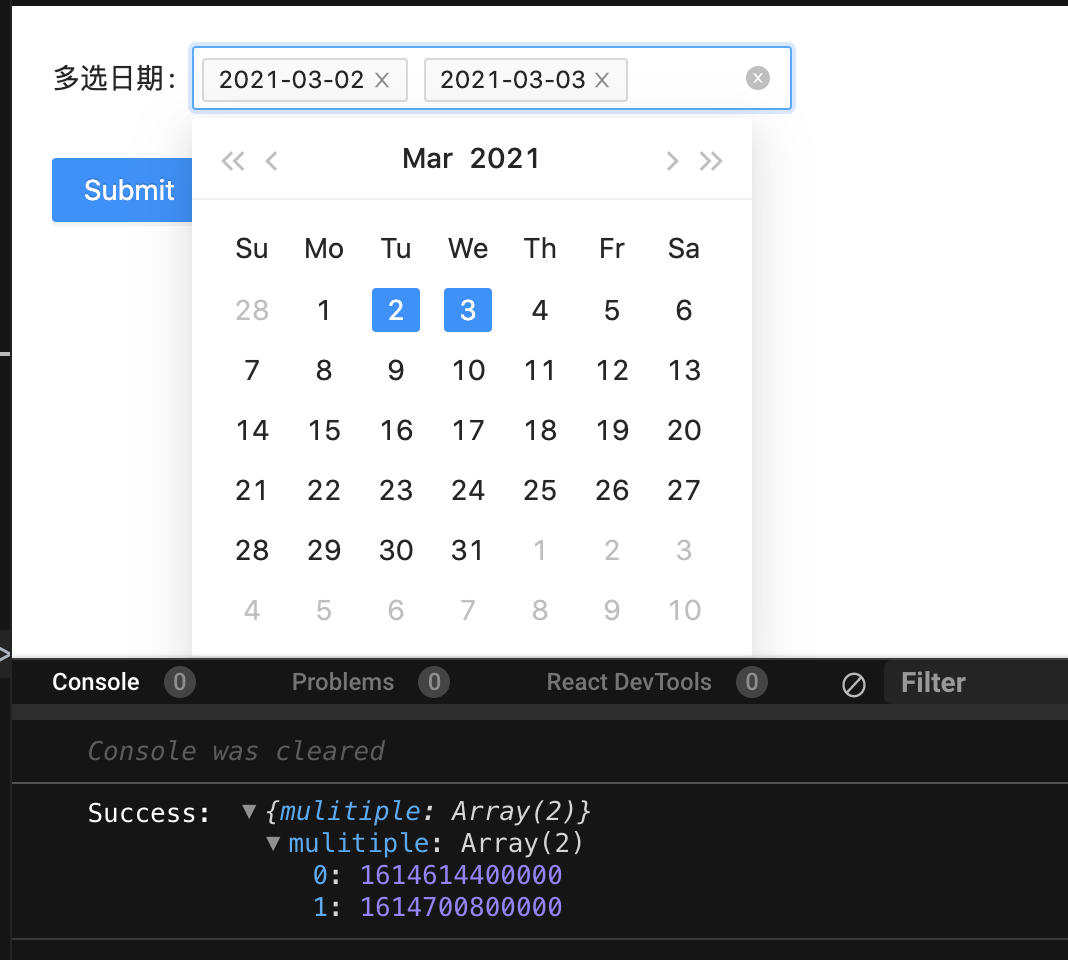The image size is (1068, 960).
Task: Collapse the mulitple Array(2) entry
Action: [x=272, y=843]
